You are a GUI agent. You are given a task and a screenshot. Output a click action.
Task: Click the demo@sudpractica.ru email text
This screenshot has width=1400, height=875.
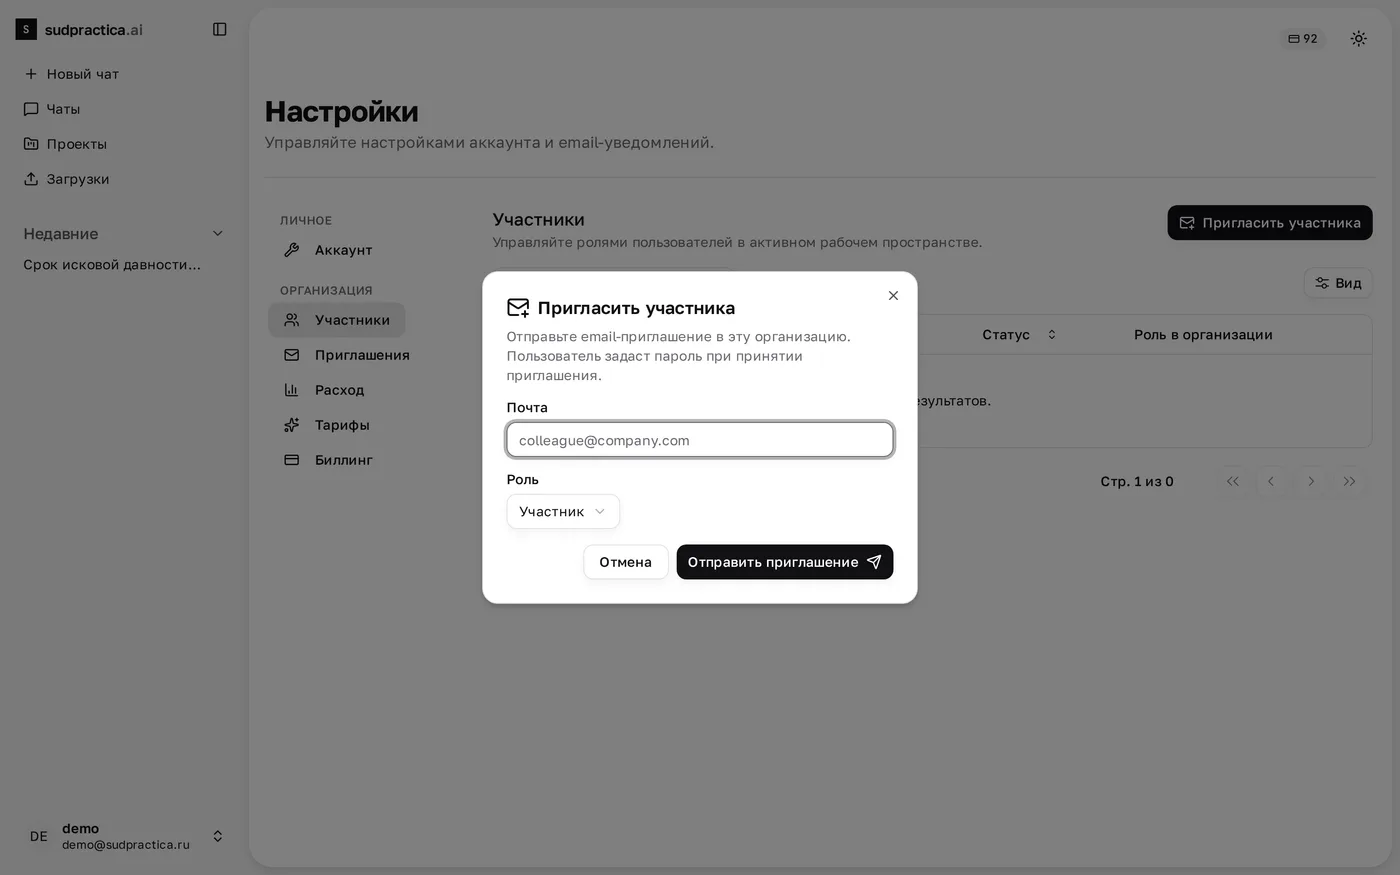coord(126,845)
